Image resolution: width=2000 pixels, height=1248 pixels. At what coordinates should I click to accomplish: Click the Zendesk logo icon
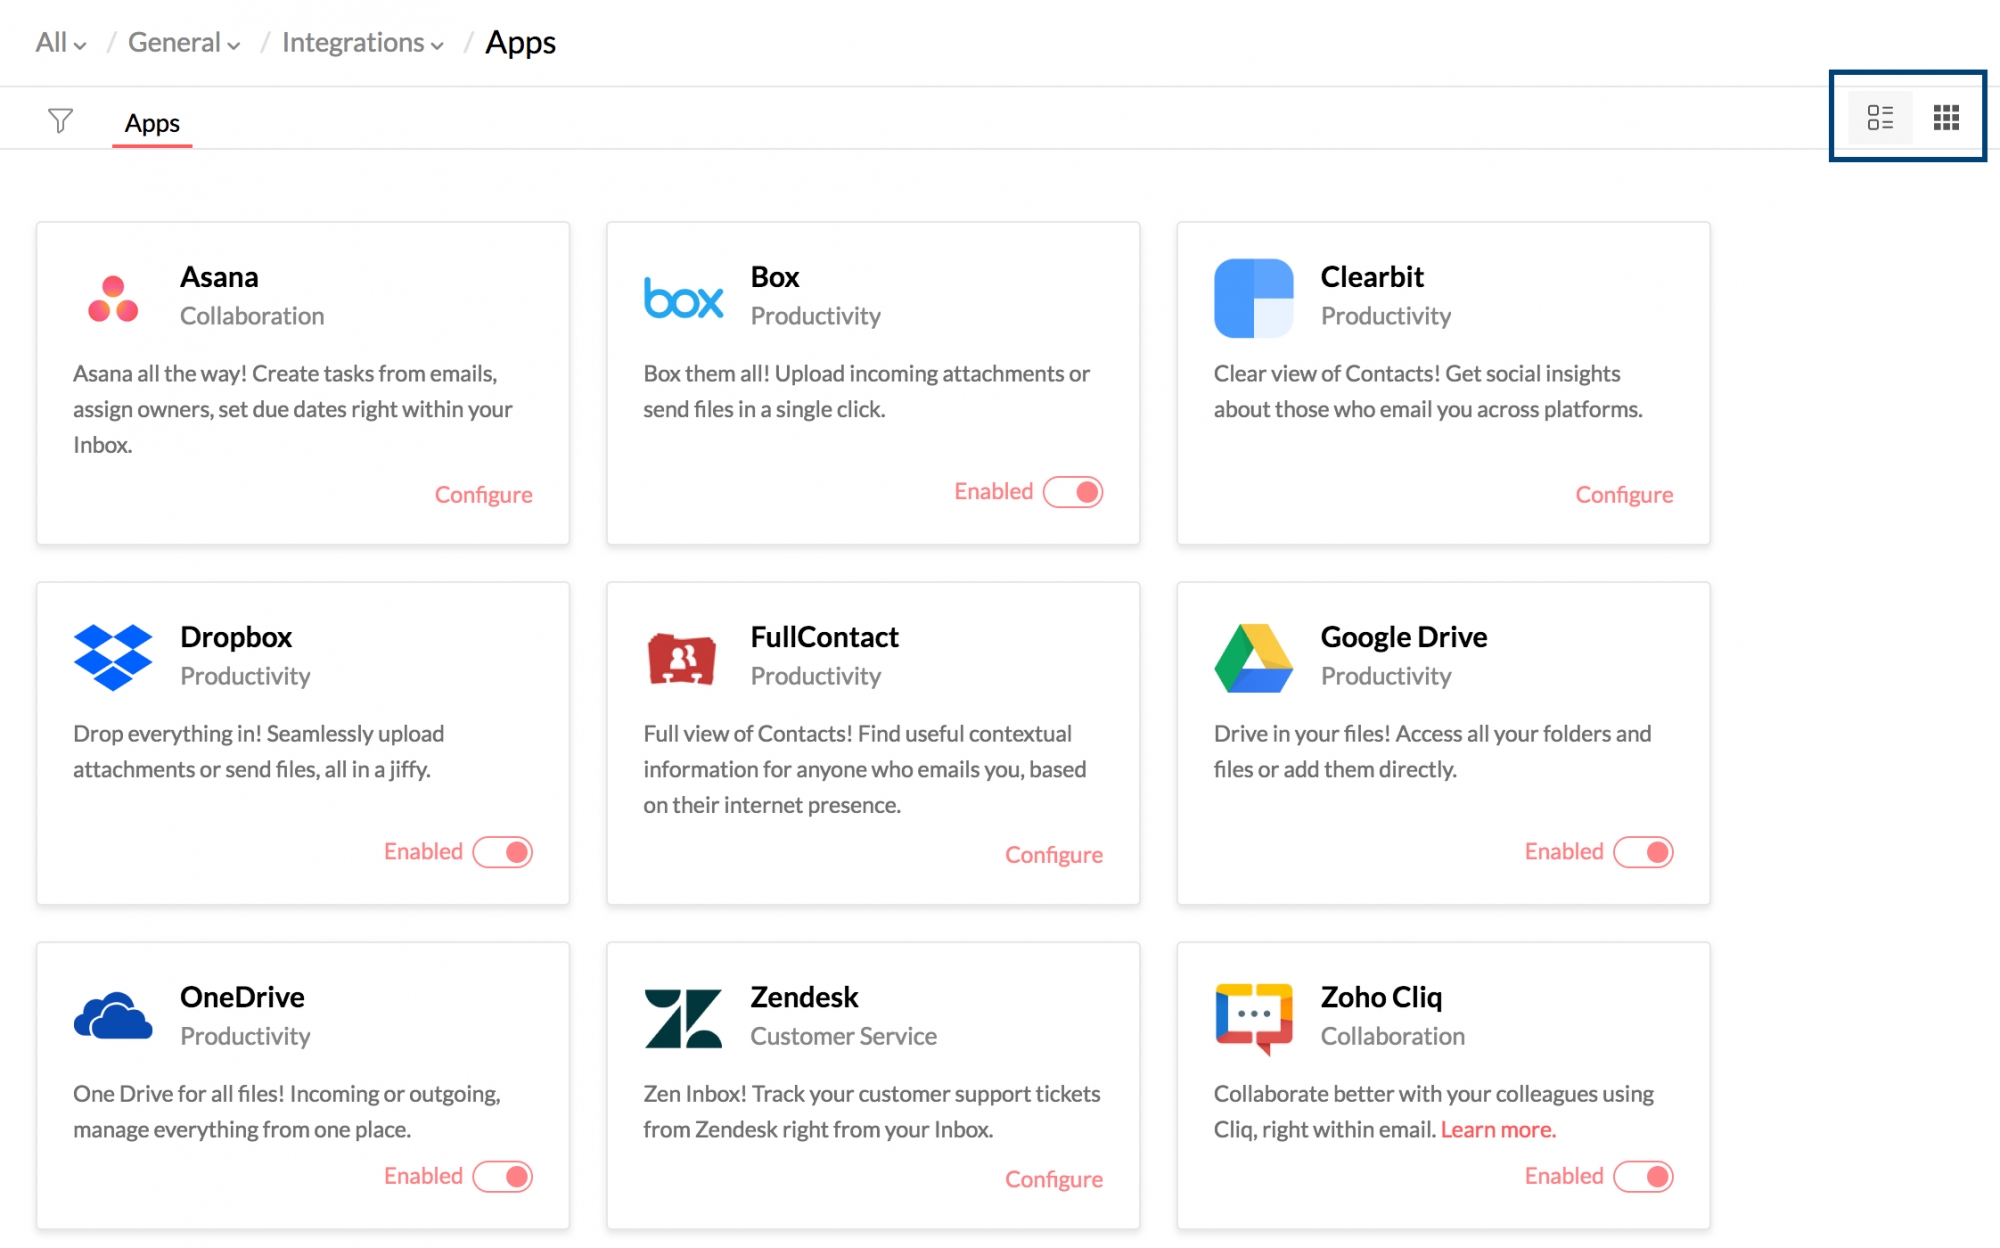683,1018
